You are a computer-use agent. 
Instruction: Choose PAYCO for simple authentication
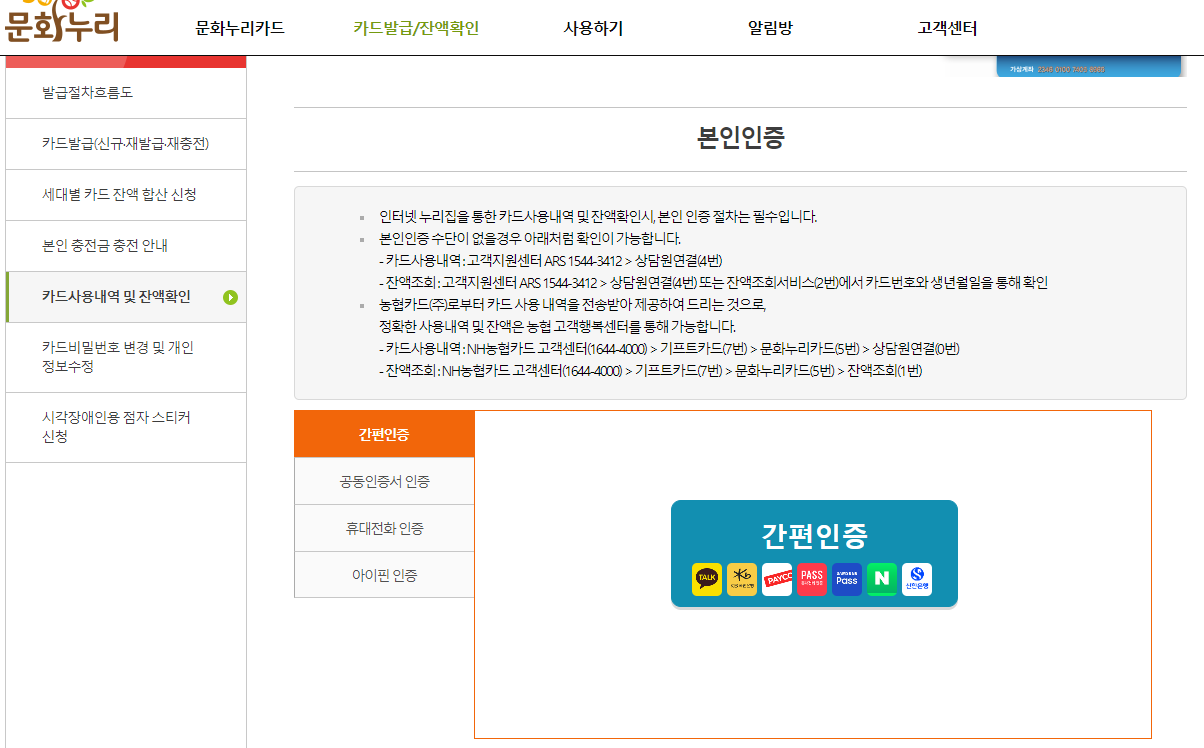(x=777, y=578)
